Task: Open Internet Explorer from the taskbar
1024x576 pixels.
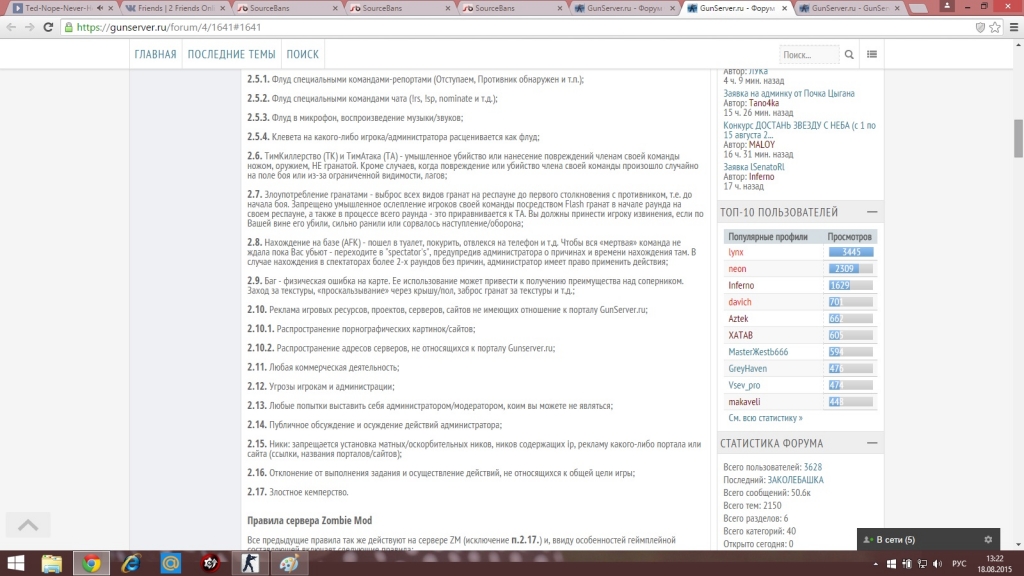Action: pos(130,563)
